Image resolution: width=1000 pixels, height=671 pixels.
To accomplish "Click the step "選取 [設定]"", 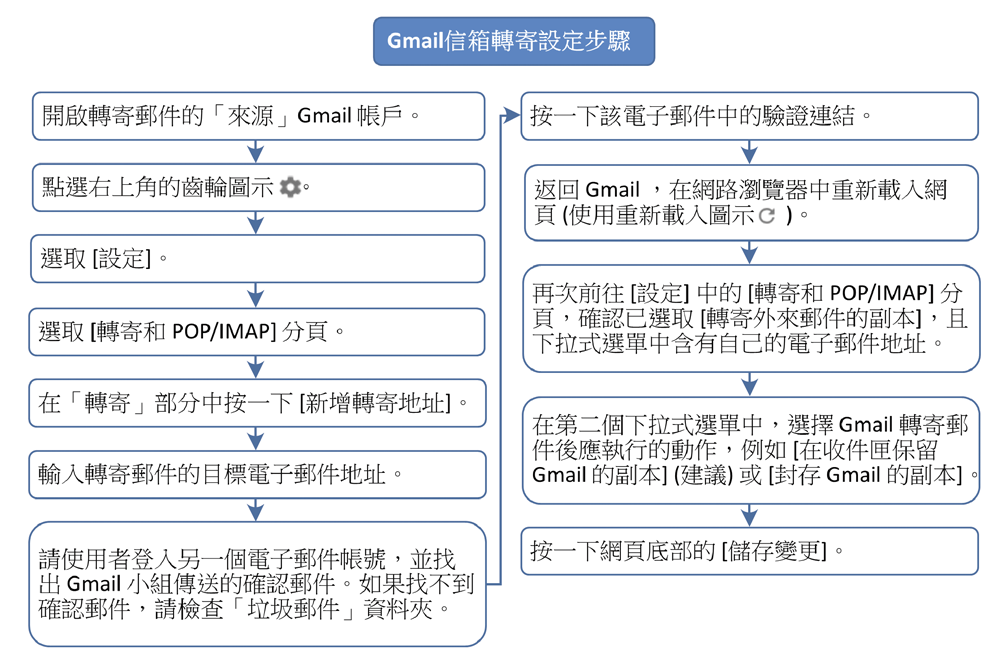I will [258, 259].
